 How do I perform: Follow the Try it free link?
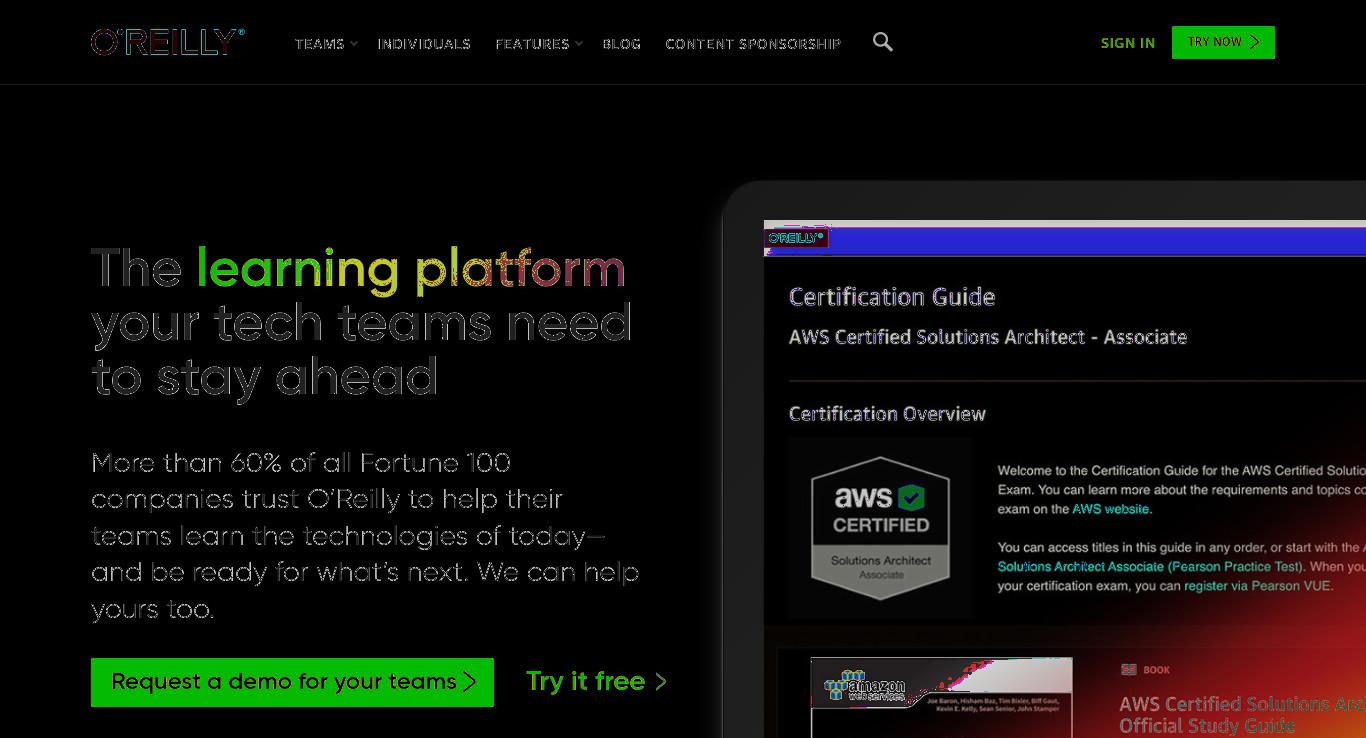pyautogui.click(x=596, y=681)
